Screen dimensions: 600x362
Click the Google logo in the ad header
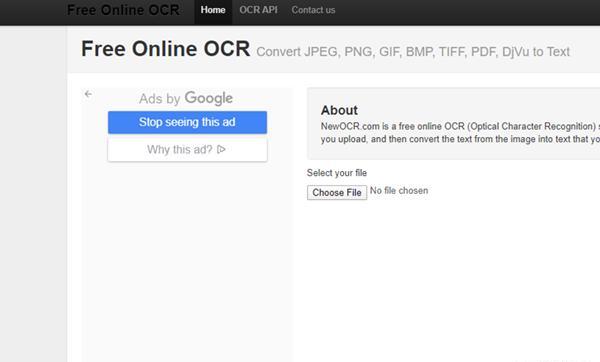pos(209,98)
